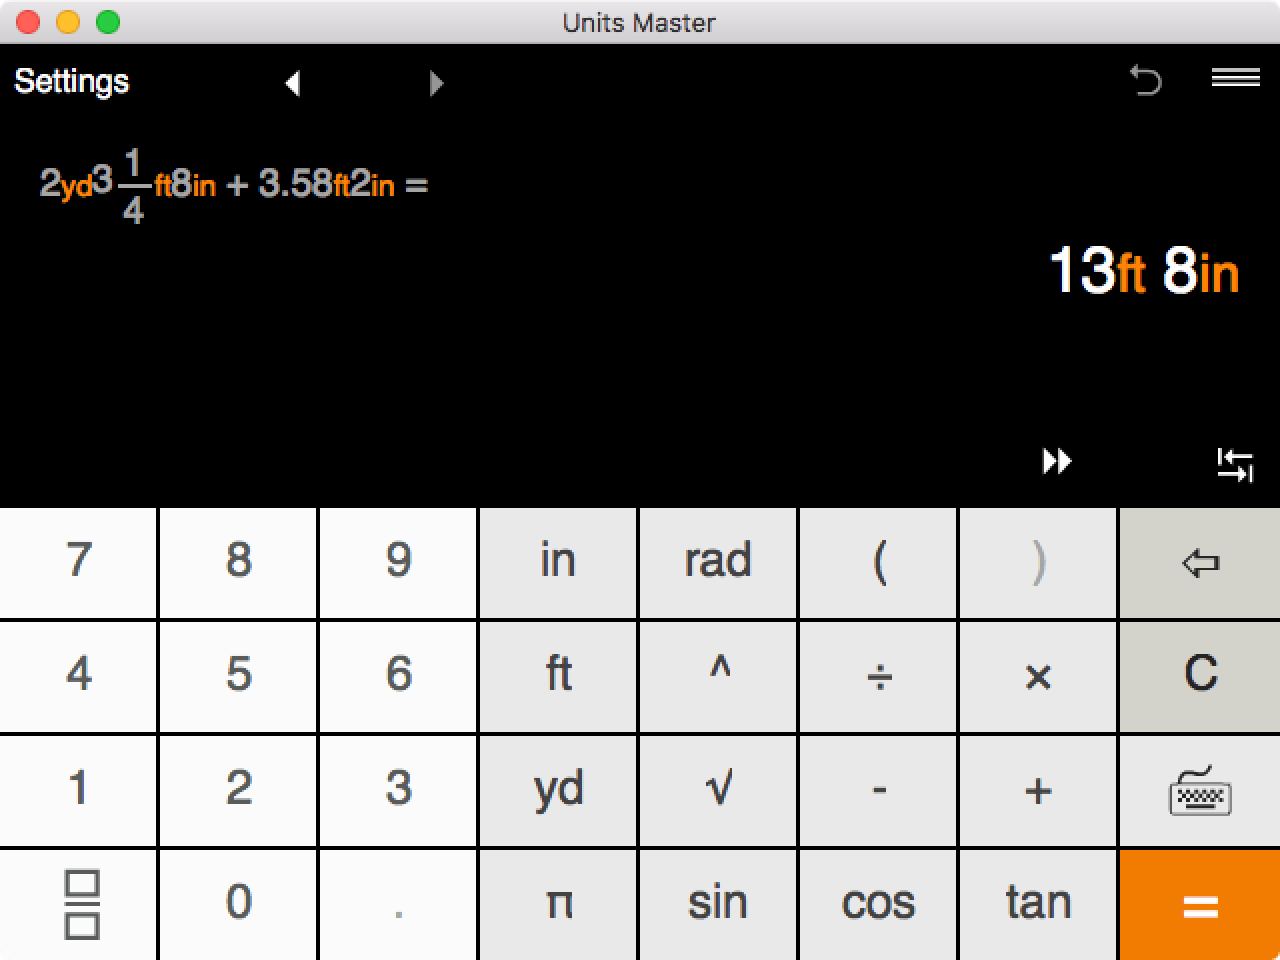This screenshot has height=960, width=1280.
Task: Insert an opening parenthesis
Action: point(878,563)
